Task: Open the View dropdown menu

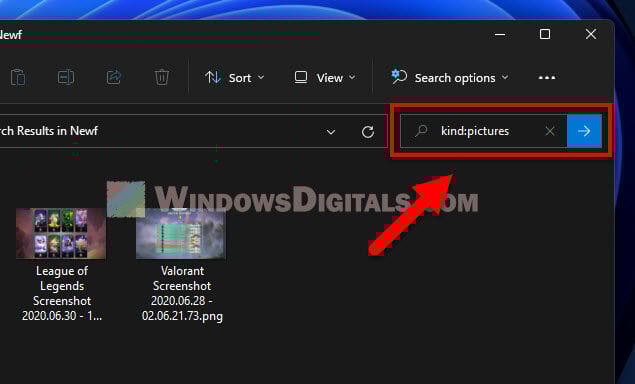Action: pyautogui.click(x=325, y=77)
